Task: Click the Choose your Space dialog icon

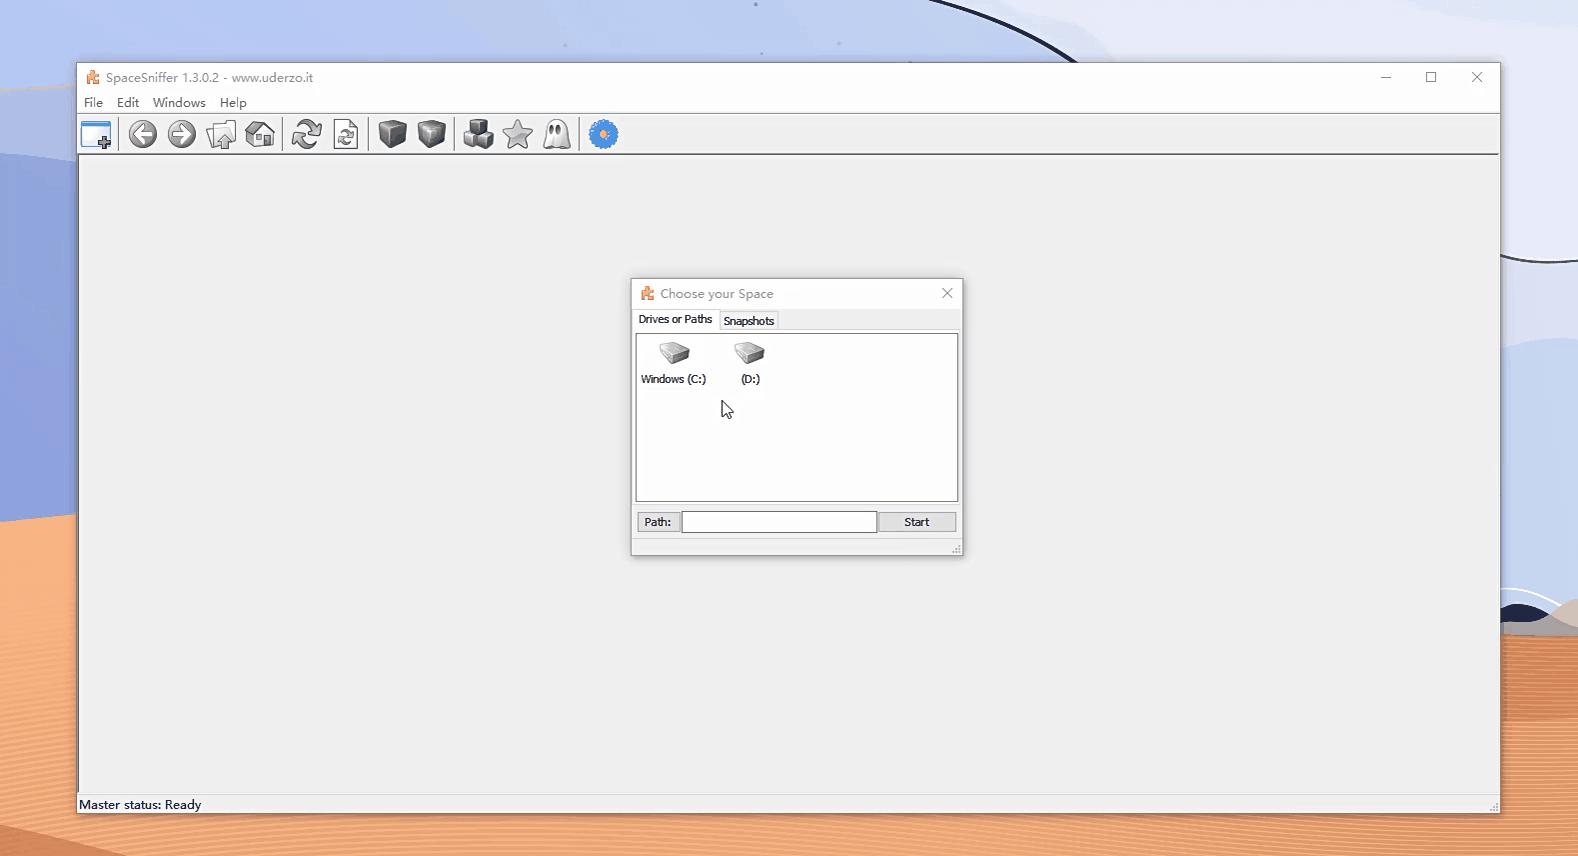Action: tap(648, 293)
